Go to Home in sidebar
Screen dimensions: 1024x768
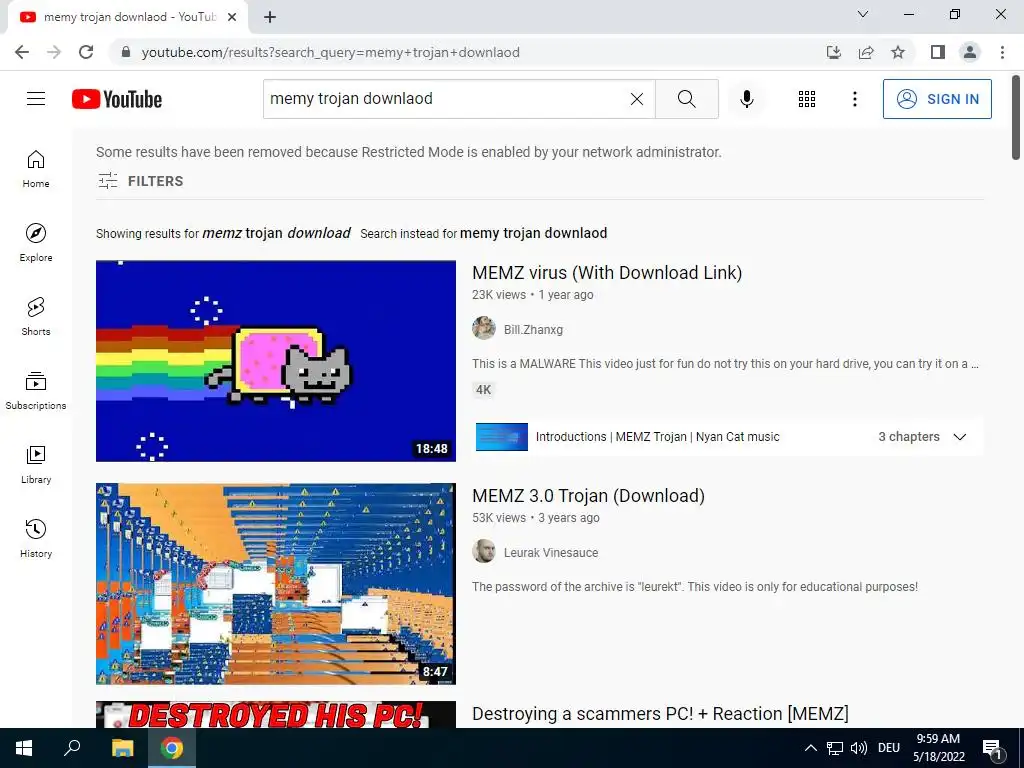tap(36, 169)
